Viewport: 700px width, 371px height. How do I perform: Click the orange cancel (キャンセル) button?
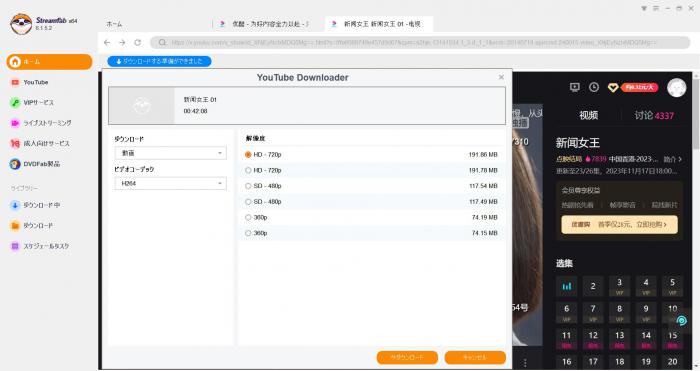click(x=475, y=358)
